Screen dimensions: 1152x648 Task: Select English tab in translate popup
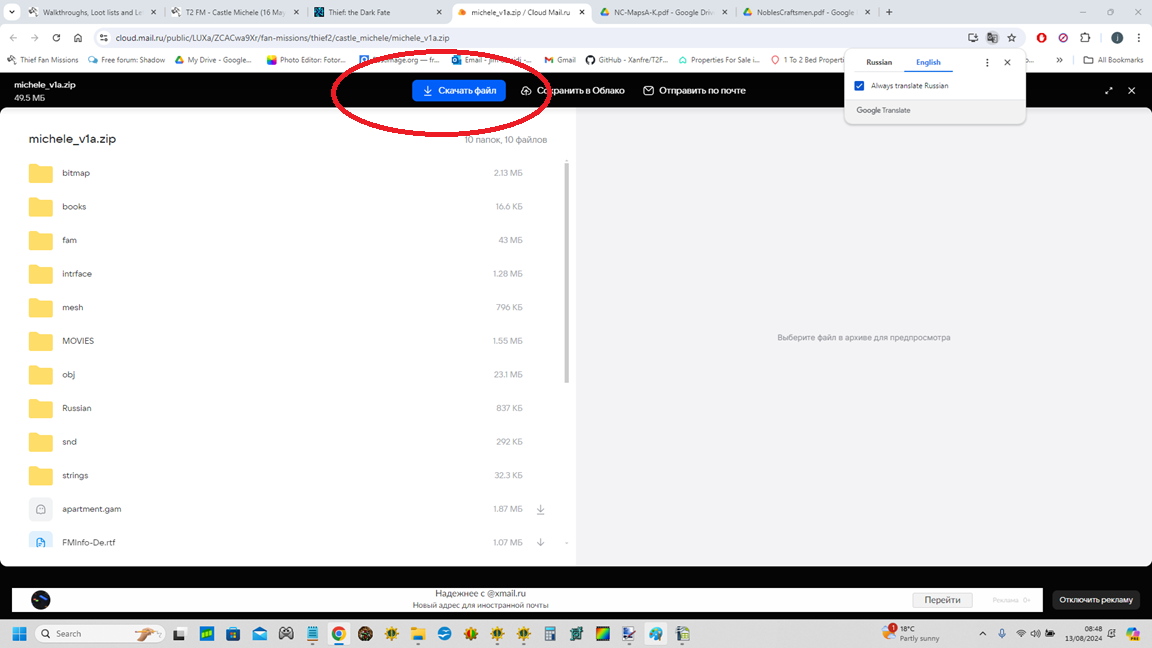pos(928,62)
